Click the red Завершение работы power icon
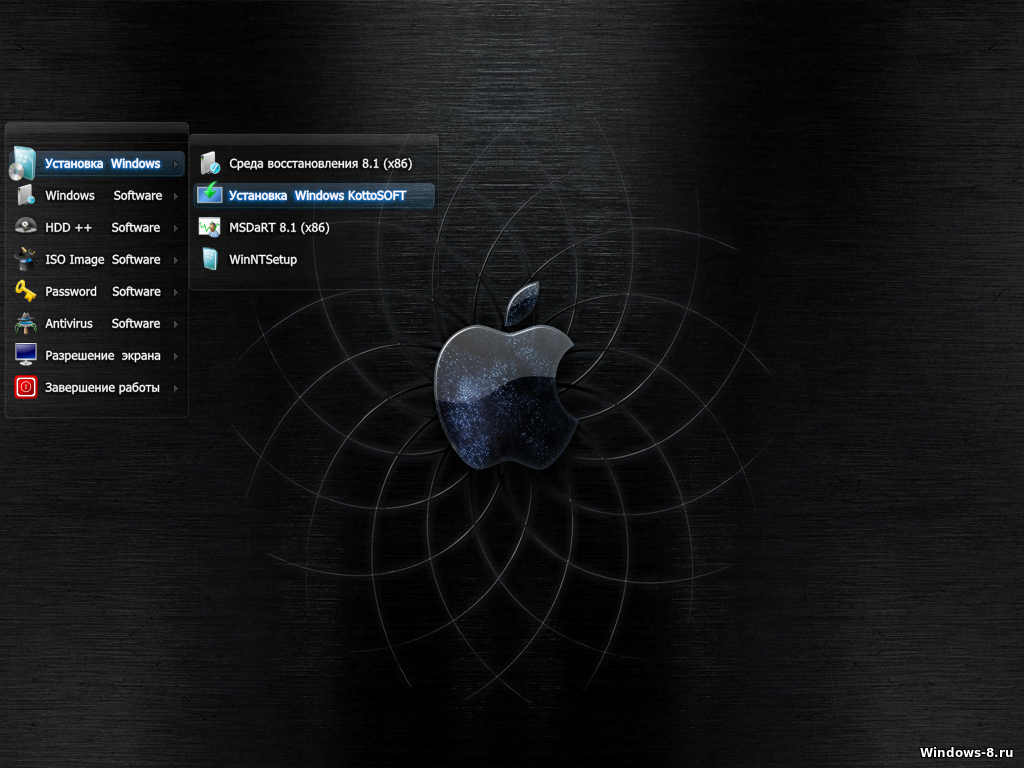Image resolution: width=1024 pixels, height=768 pixels. 25,387
